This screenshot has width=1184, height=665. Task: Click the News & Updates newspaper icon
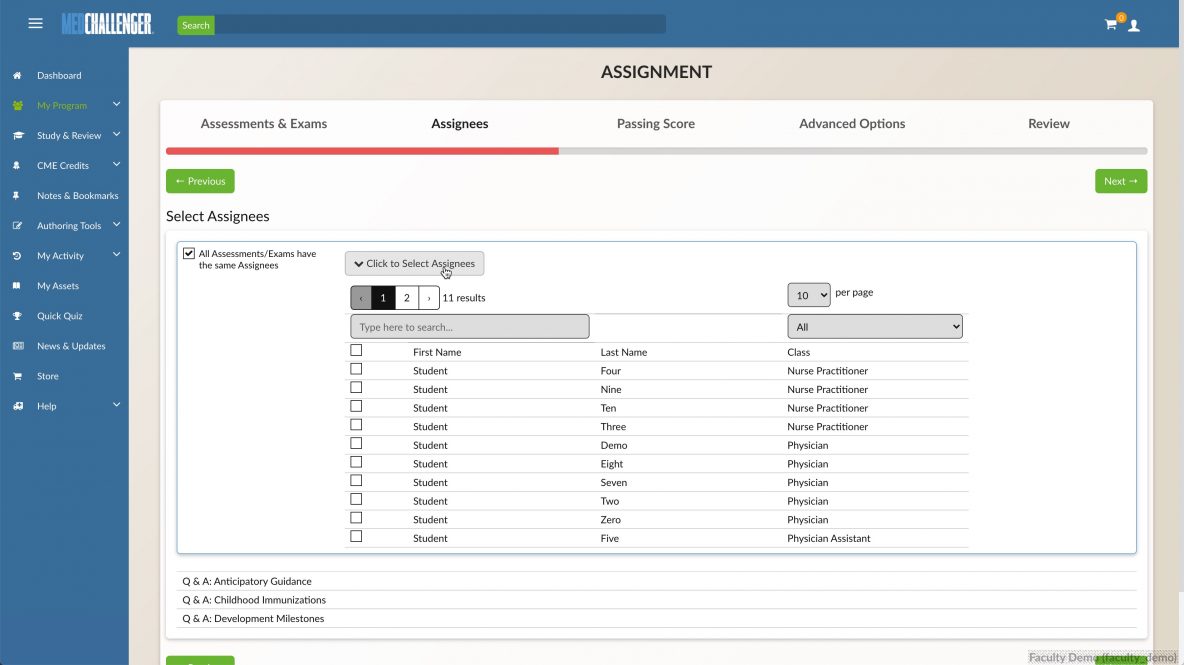pos(18,346)
